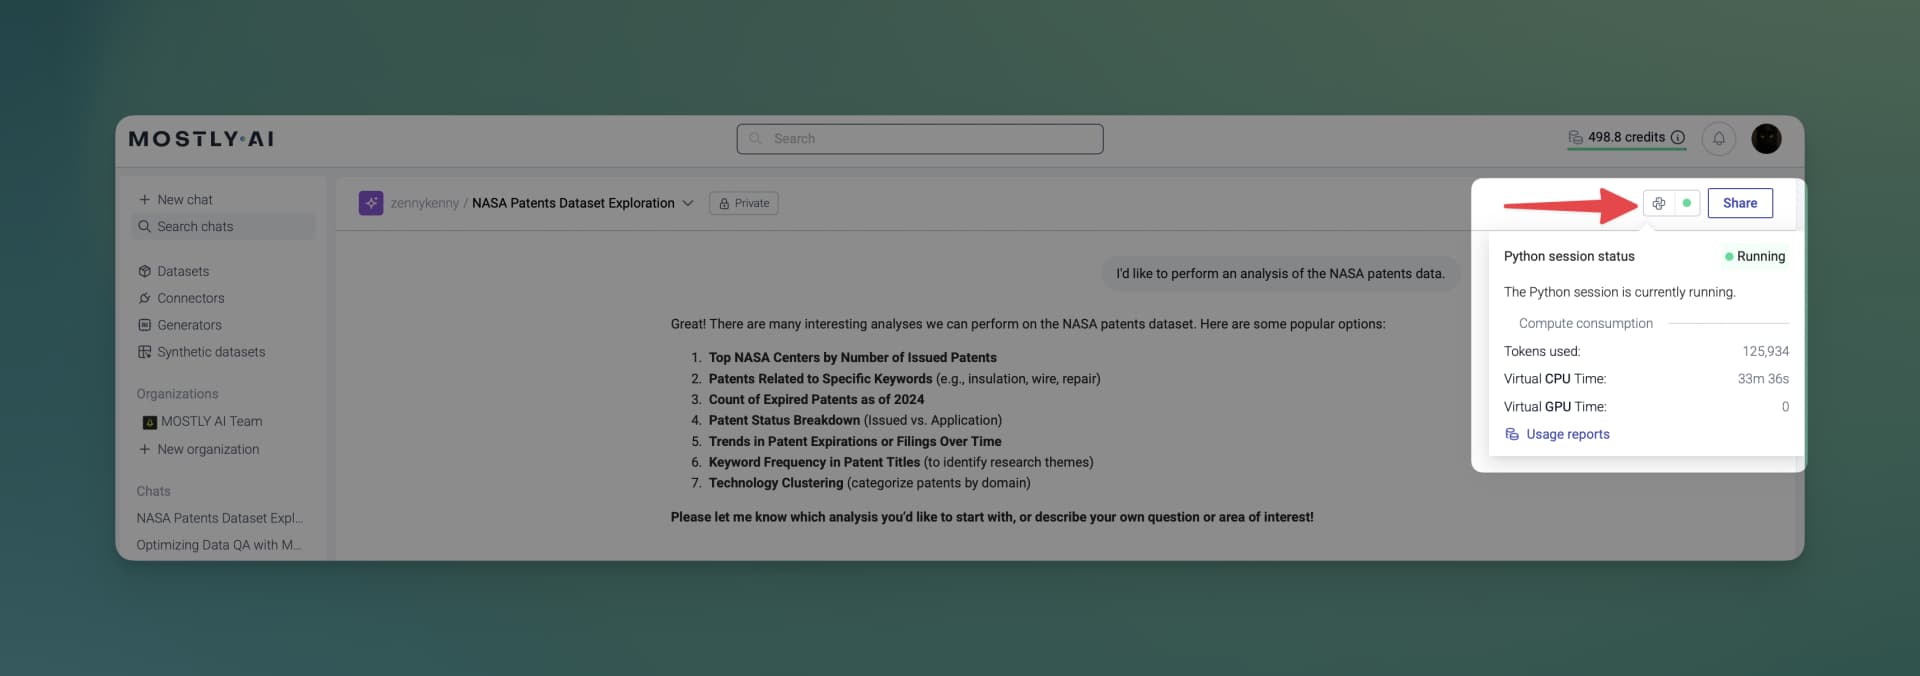The width and height of the screenshot is (1920, 676).
Task: Go to Connectors in sidebar
Action: tap(190, 299)
